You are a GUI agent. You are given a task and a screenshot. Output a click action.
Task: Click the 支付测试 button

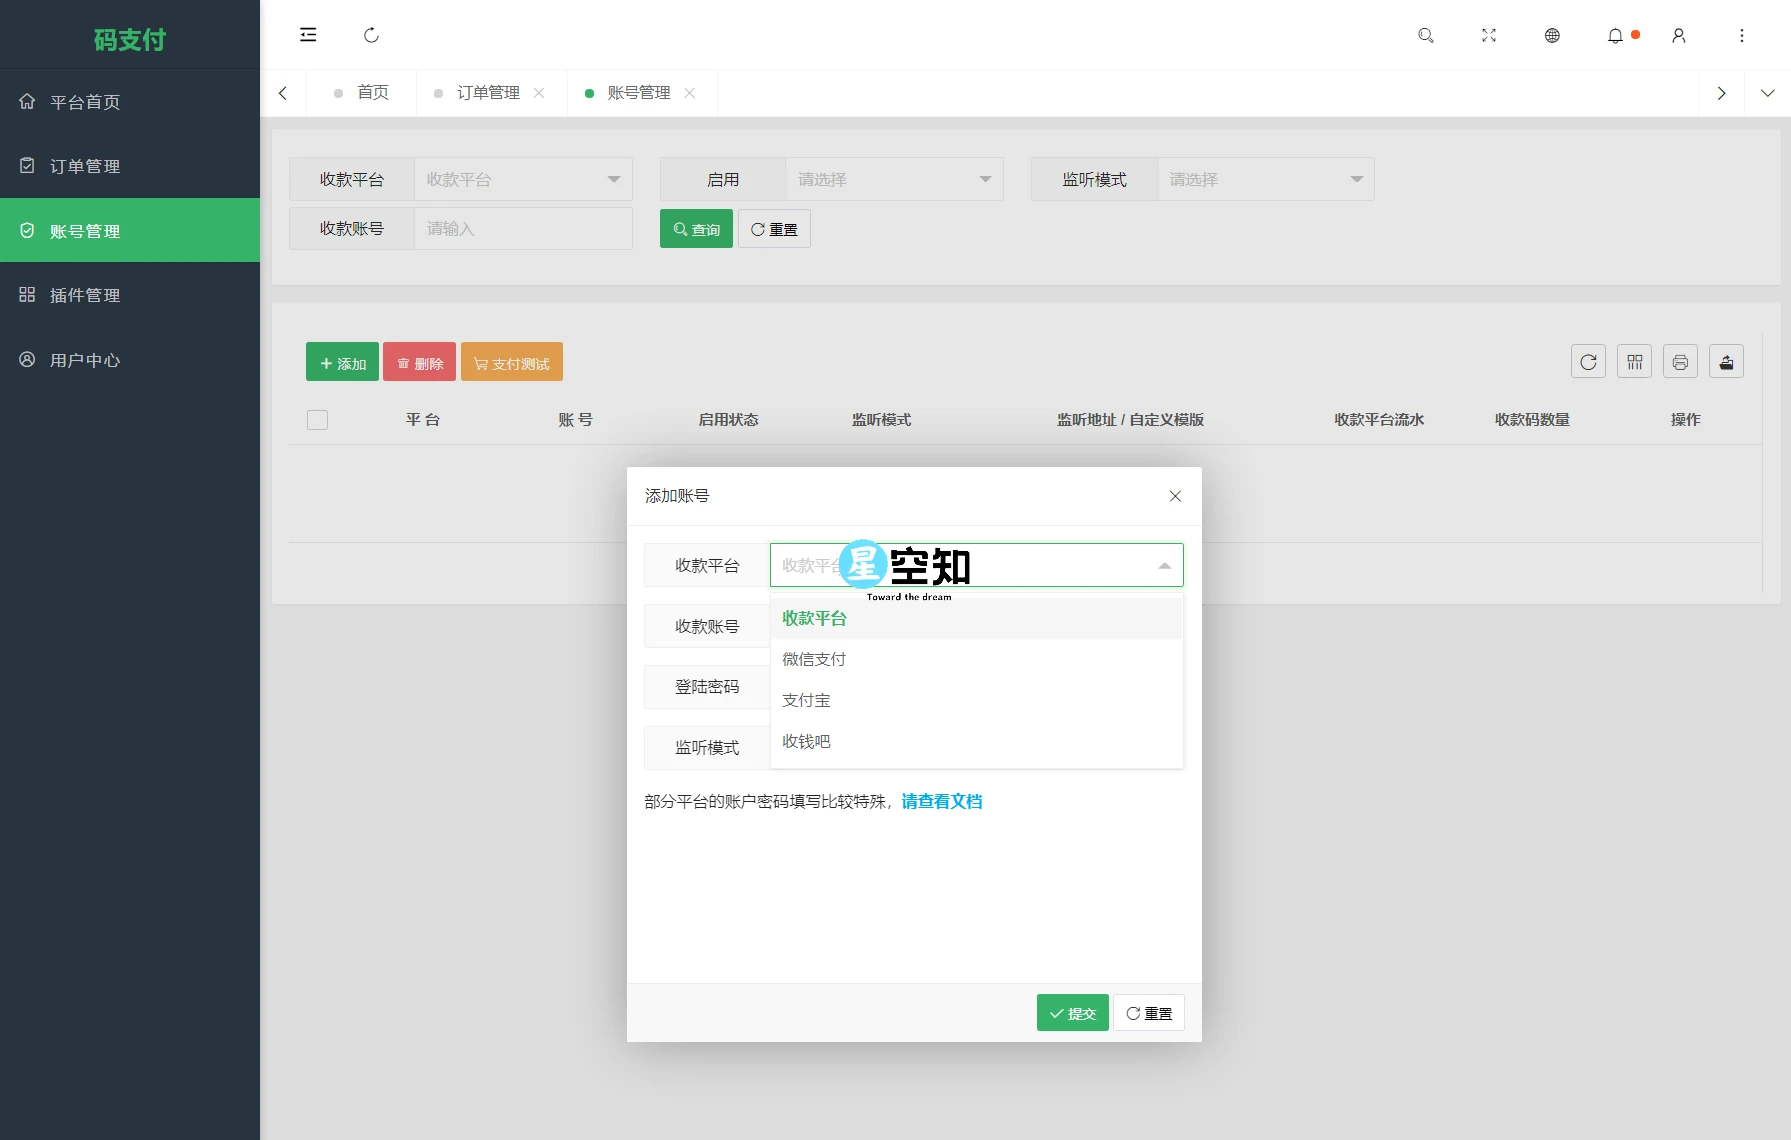click(511, 362)
